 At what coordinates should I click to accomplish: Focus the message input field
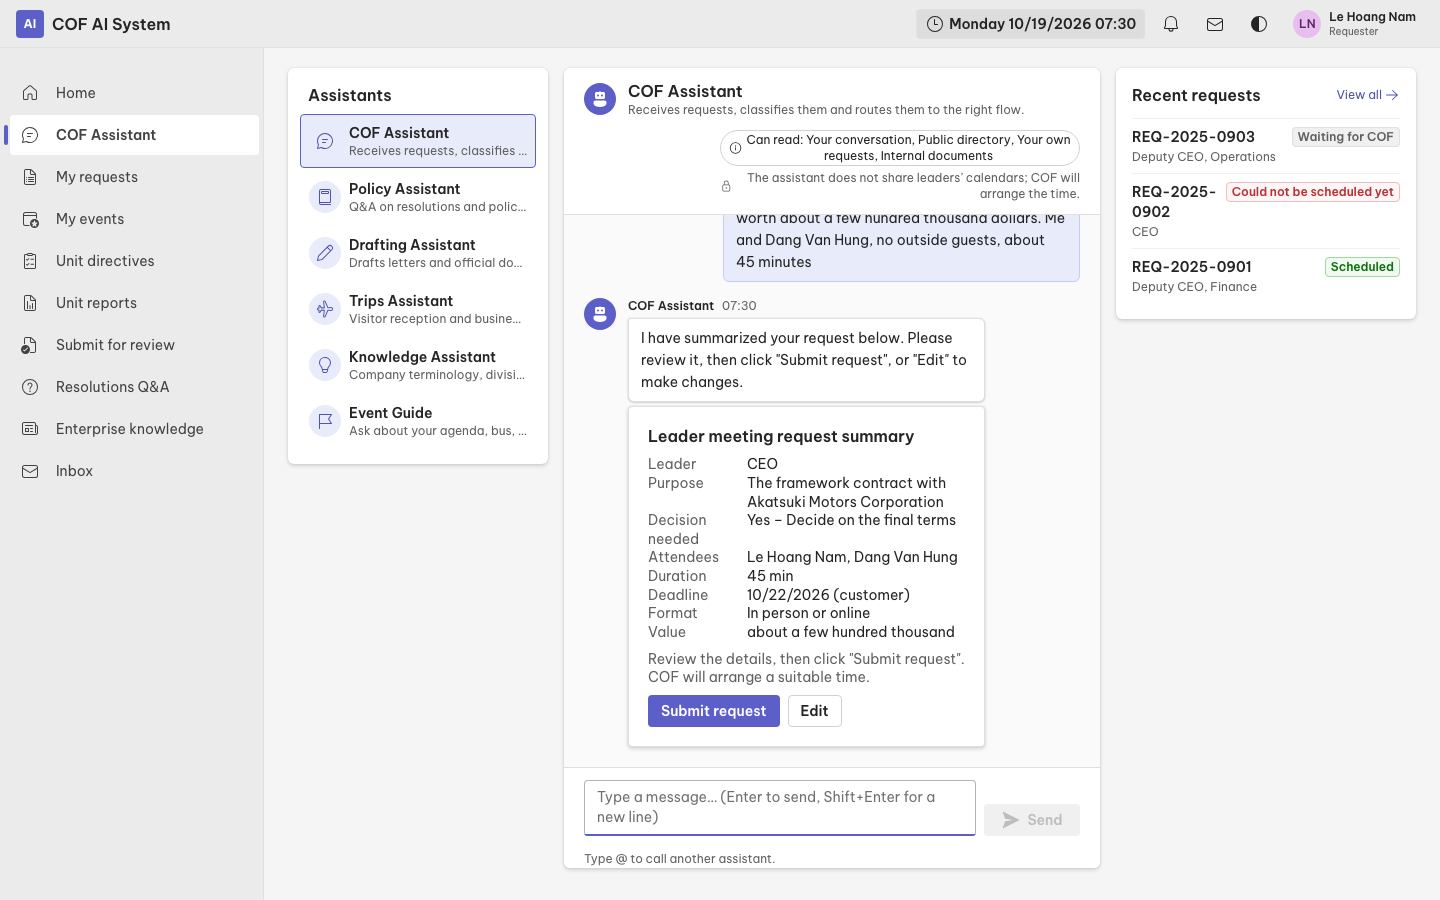tap(780, 807)
